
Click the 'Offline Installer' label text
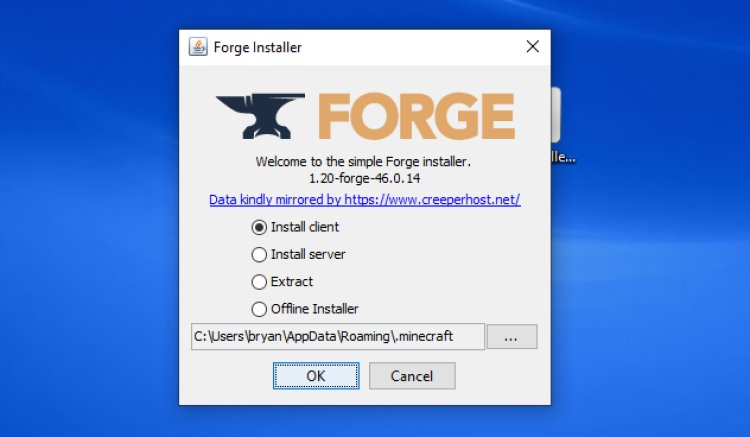click(x=315, y=309)
